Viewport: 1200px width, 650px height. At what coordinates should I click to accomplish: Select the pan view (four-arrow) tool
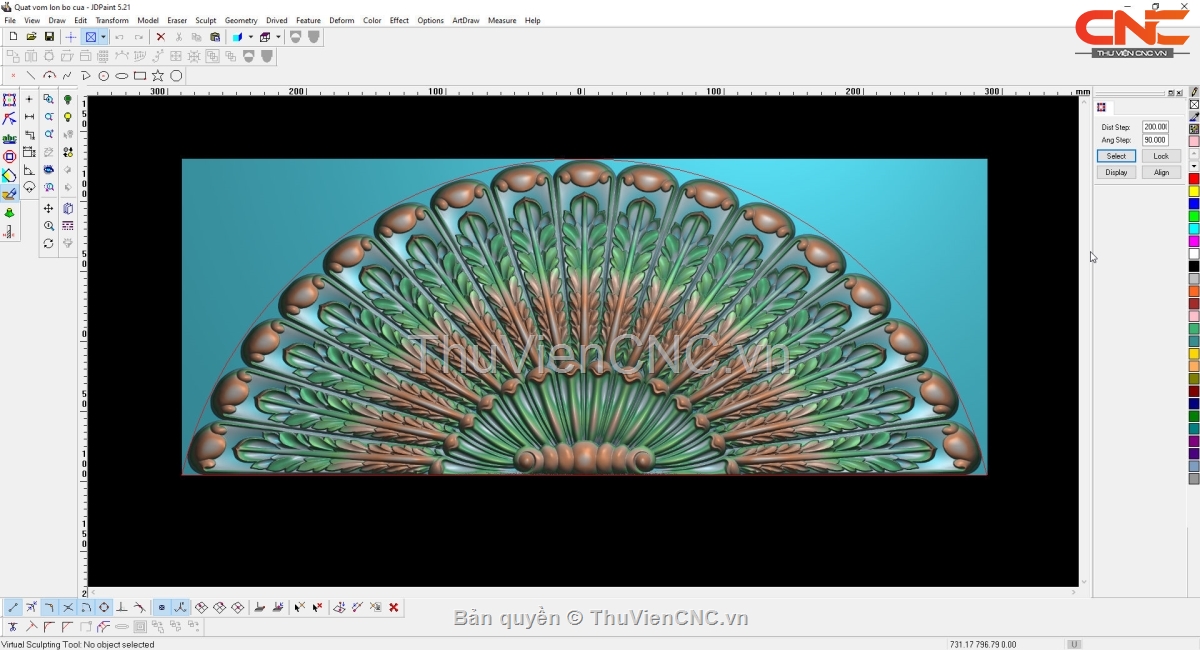[x=48, y=208]
